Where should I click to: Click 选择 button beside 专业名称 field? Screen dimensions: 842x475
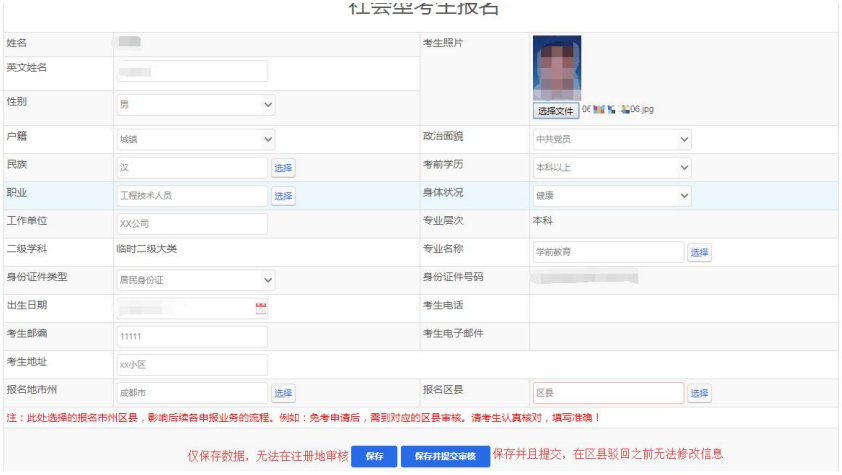coord(699,253)
